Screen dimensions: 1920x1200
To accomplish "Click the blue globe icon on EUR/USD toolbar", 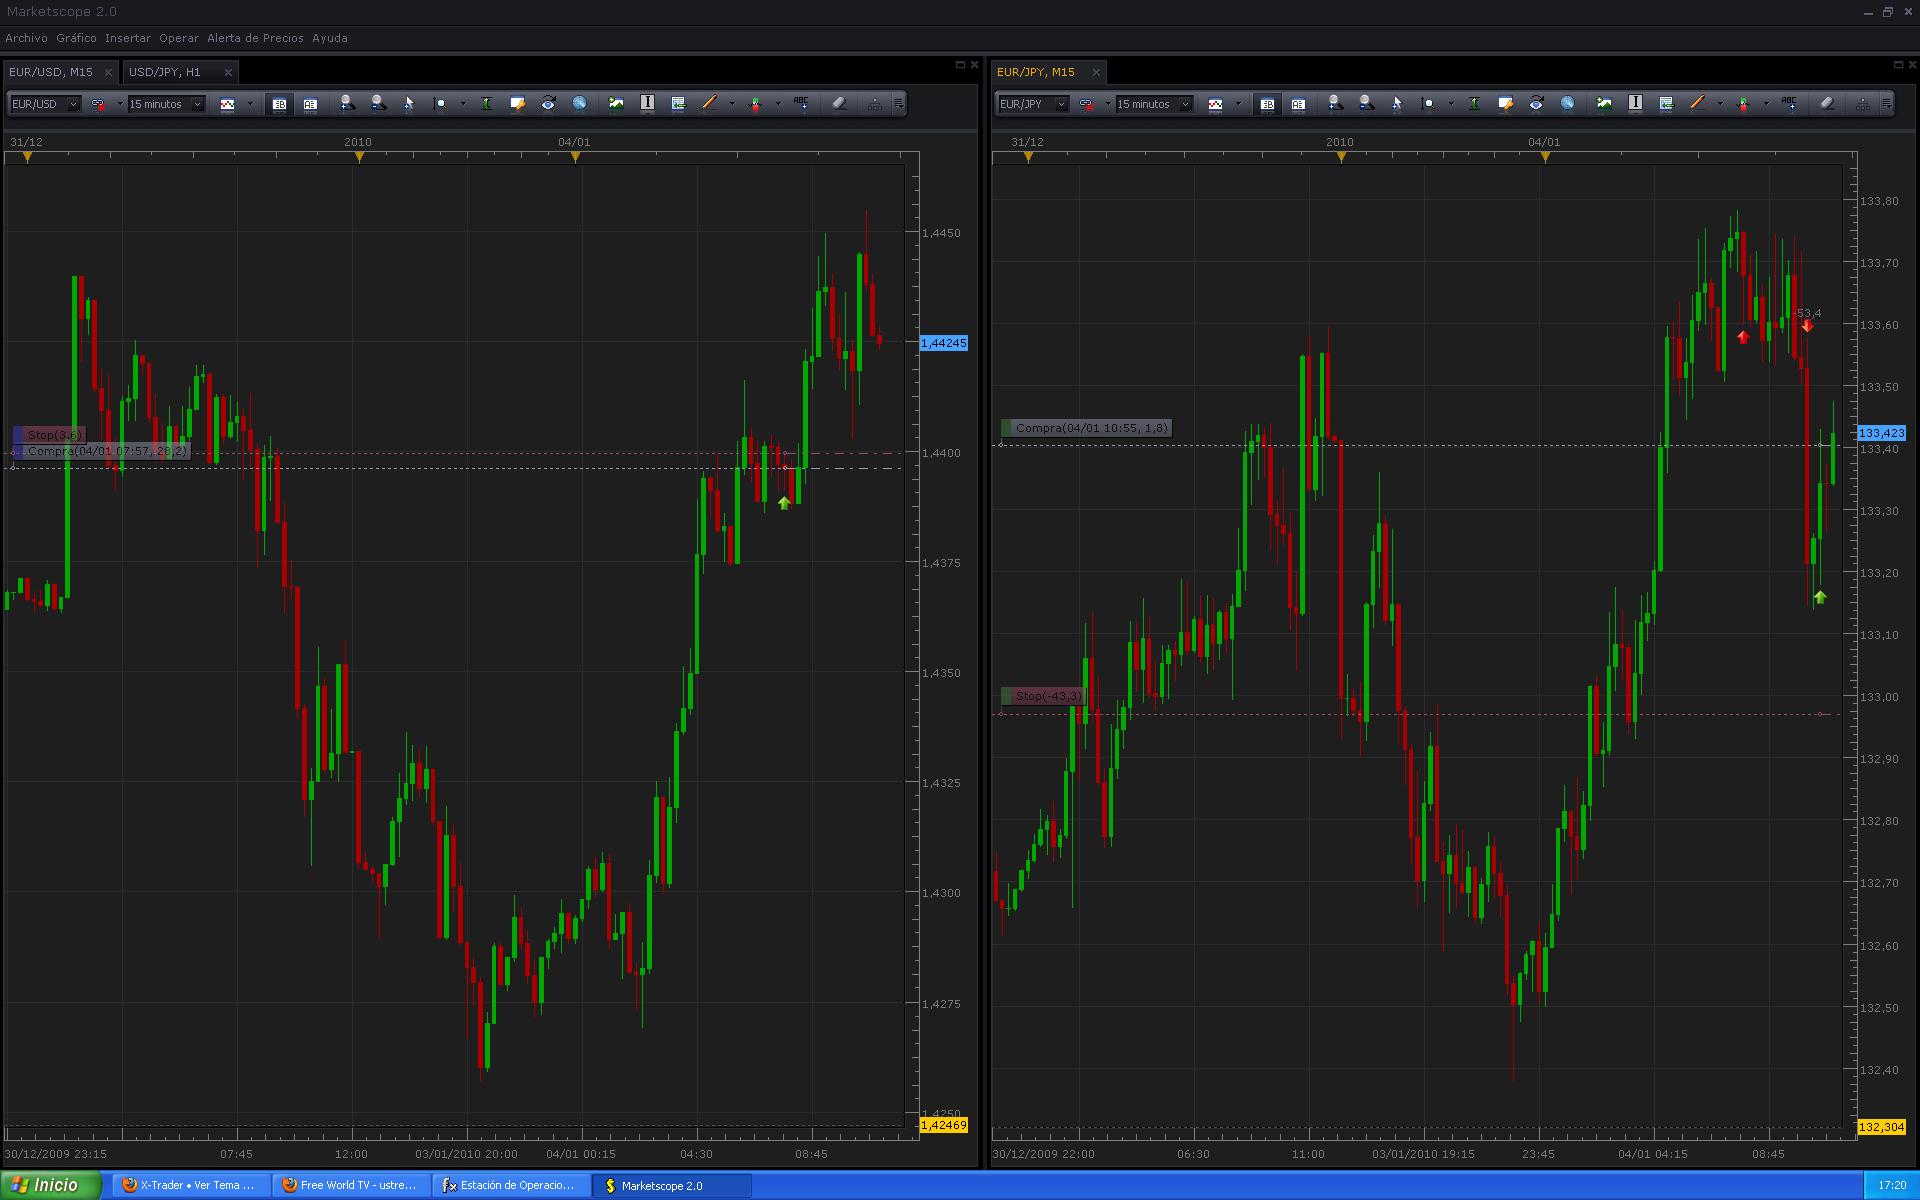I will [x=579, y=103].
